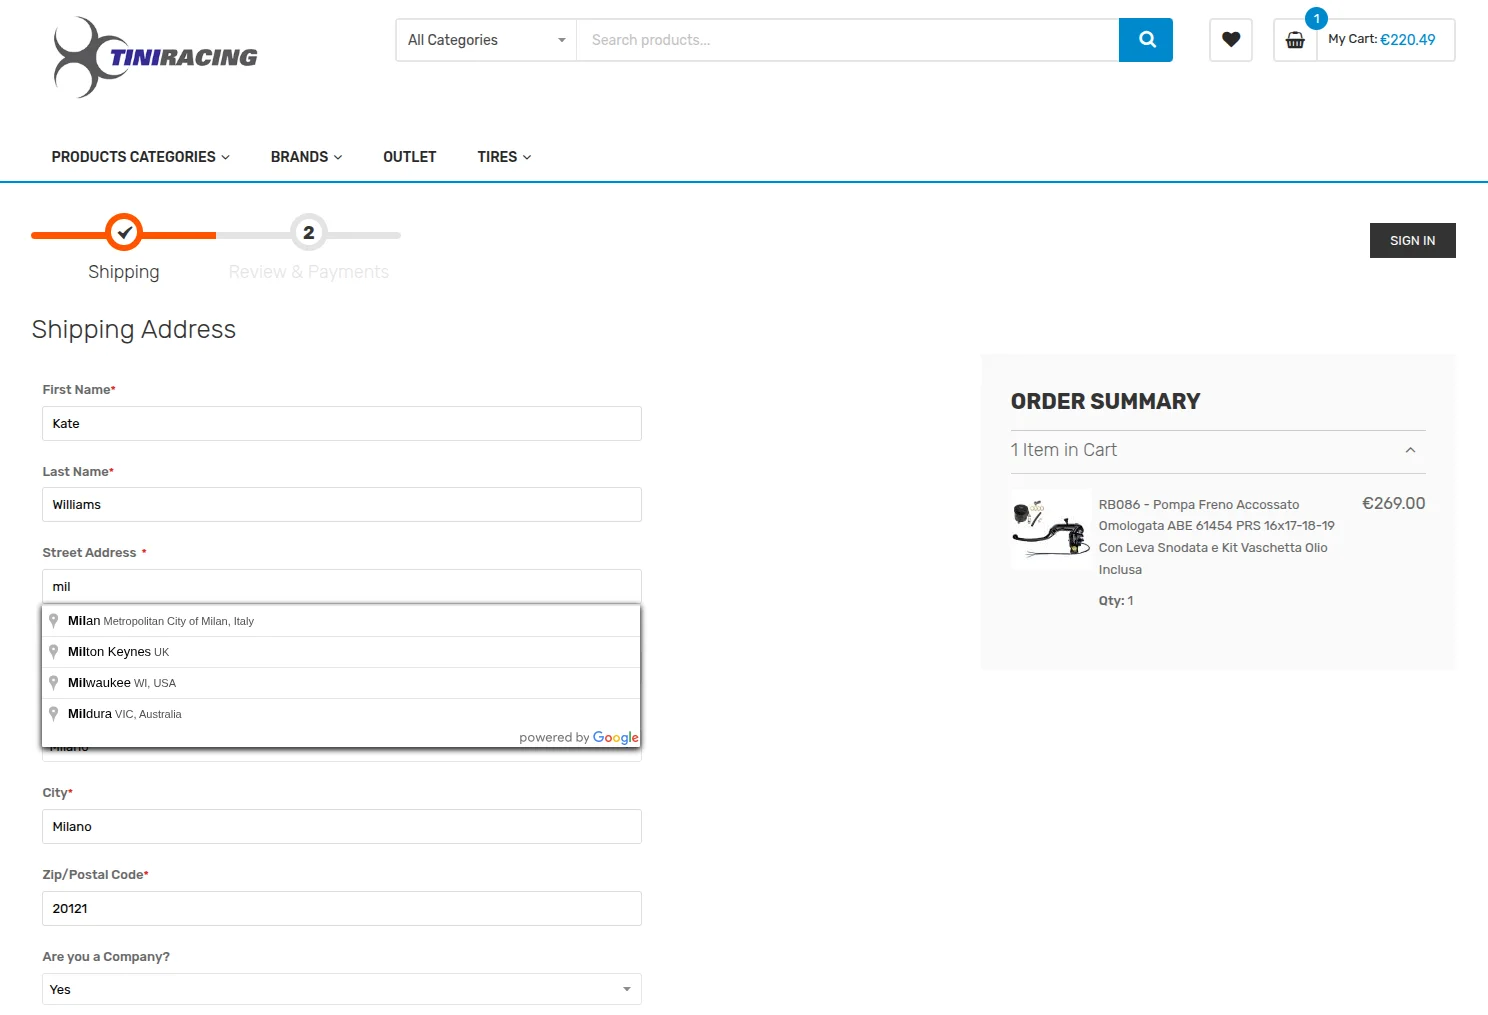Open the Outlet menu item
The width and height of the screenshot is (1488, 1015).
click(x=410, y=157)
